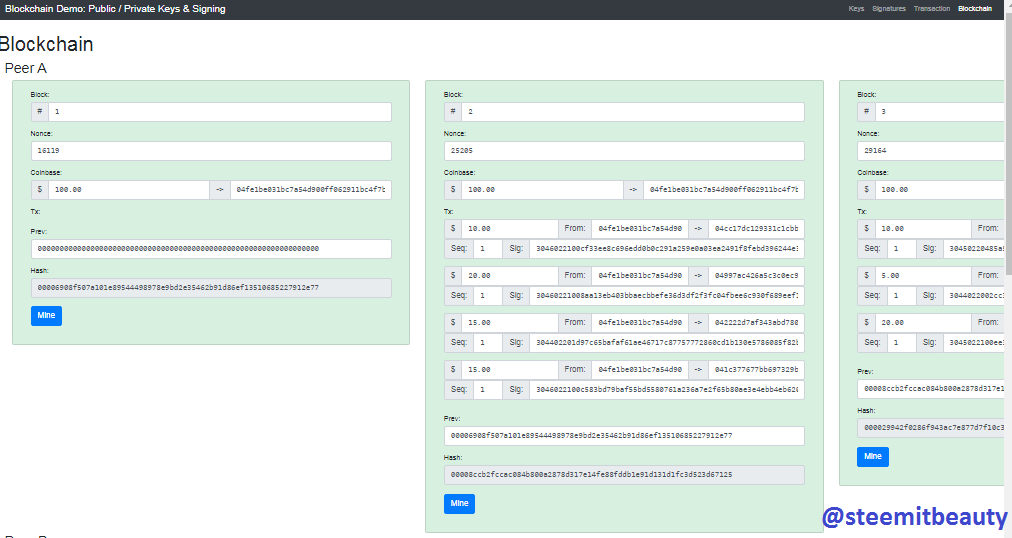Select block 1 Prev field of zeros
The image size is (1012, 538).
click(211, 249)
